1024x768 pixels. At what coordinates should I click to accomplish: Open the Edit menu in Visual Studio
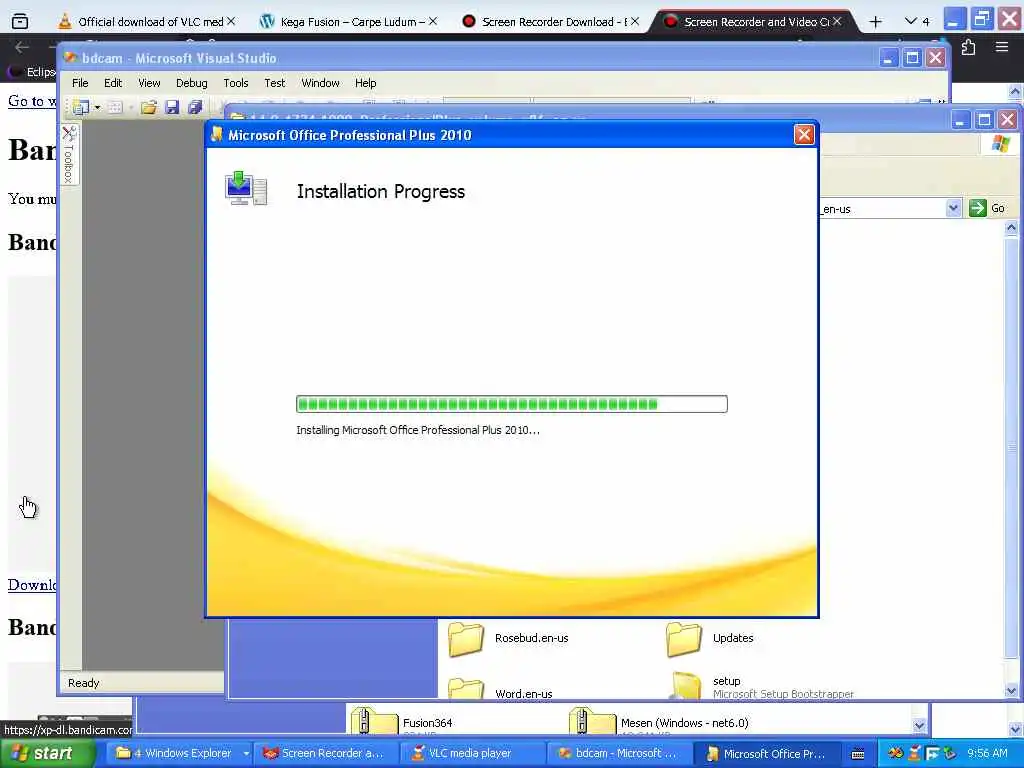click(x=113, y=83)
